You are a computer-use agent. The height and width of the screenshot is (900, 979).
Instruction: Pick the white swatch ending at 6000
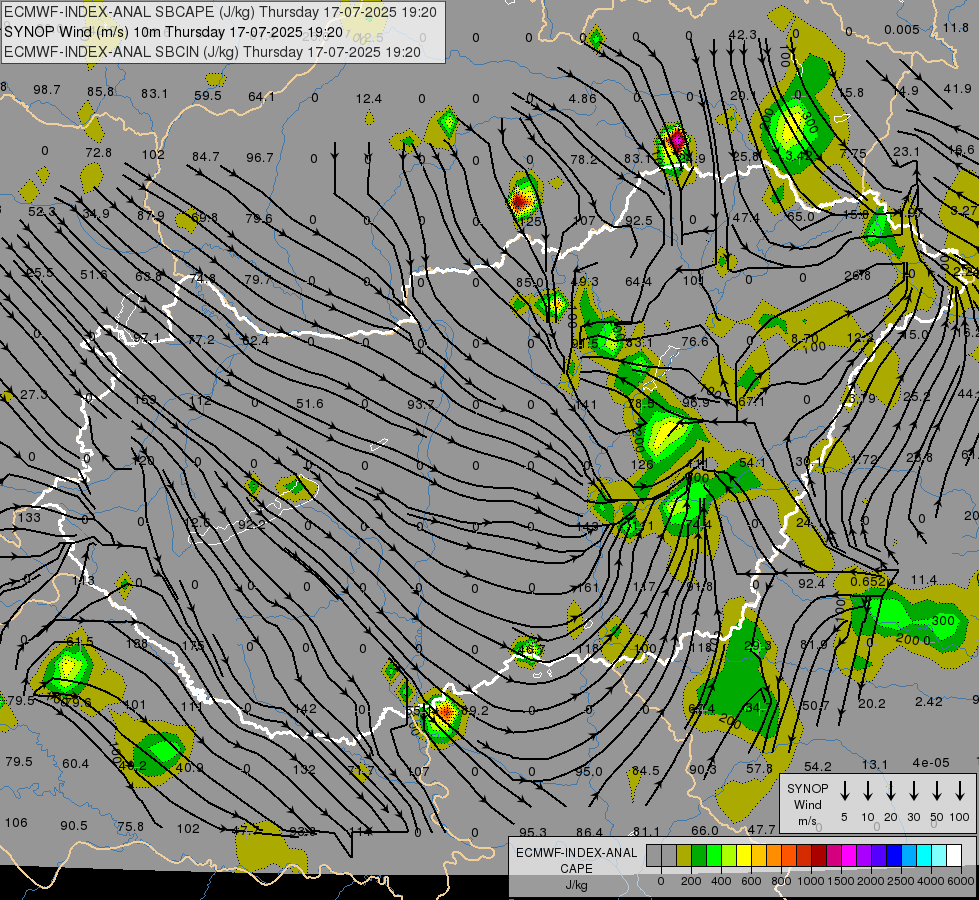click(x=953, y=855)
